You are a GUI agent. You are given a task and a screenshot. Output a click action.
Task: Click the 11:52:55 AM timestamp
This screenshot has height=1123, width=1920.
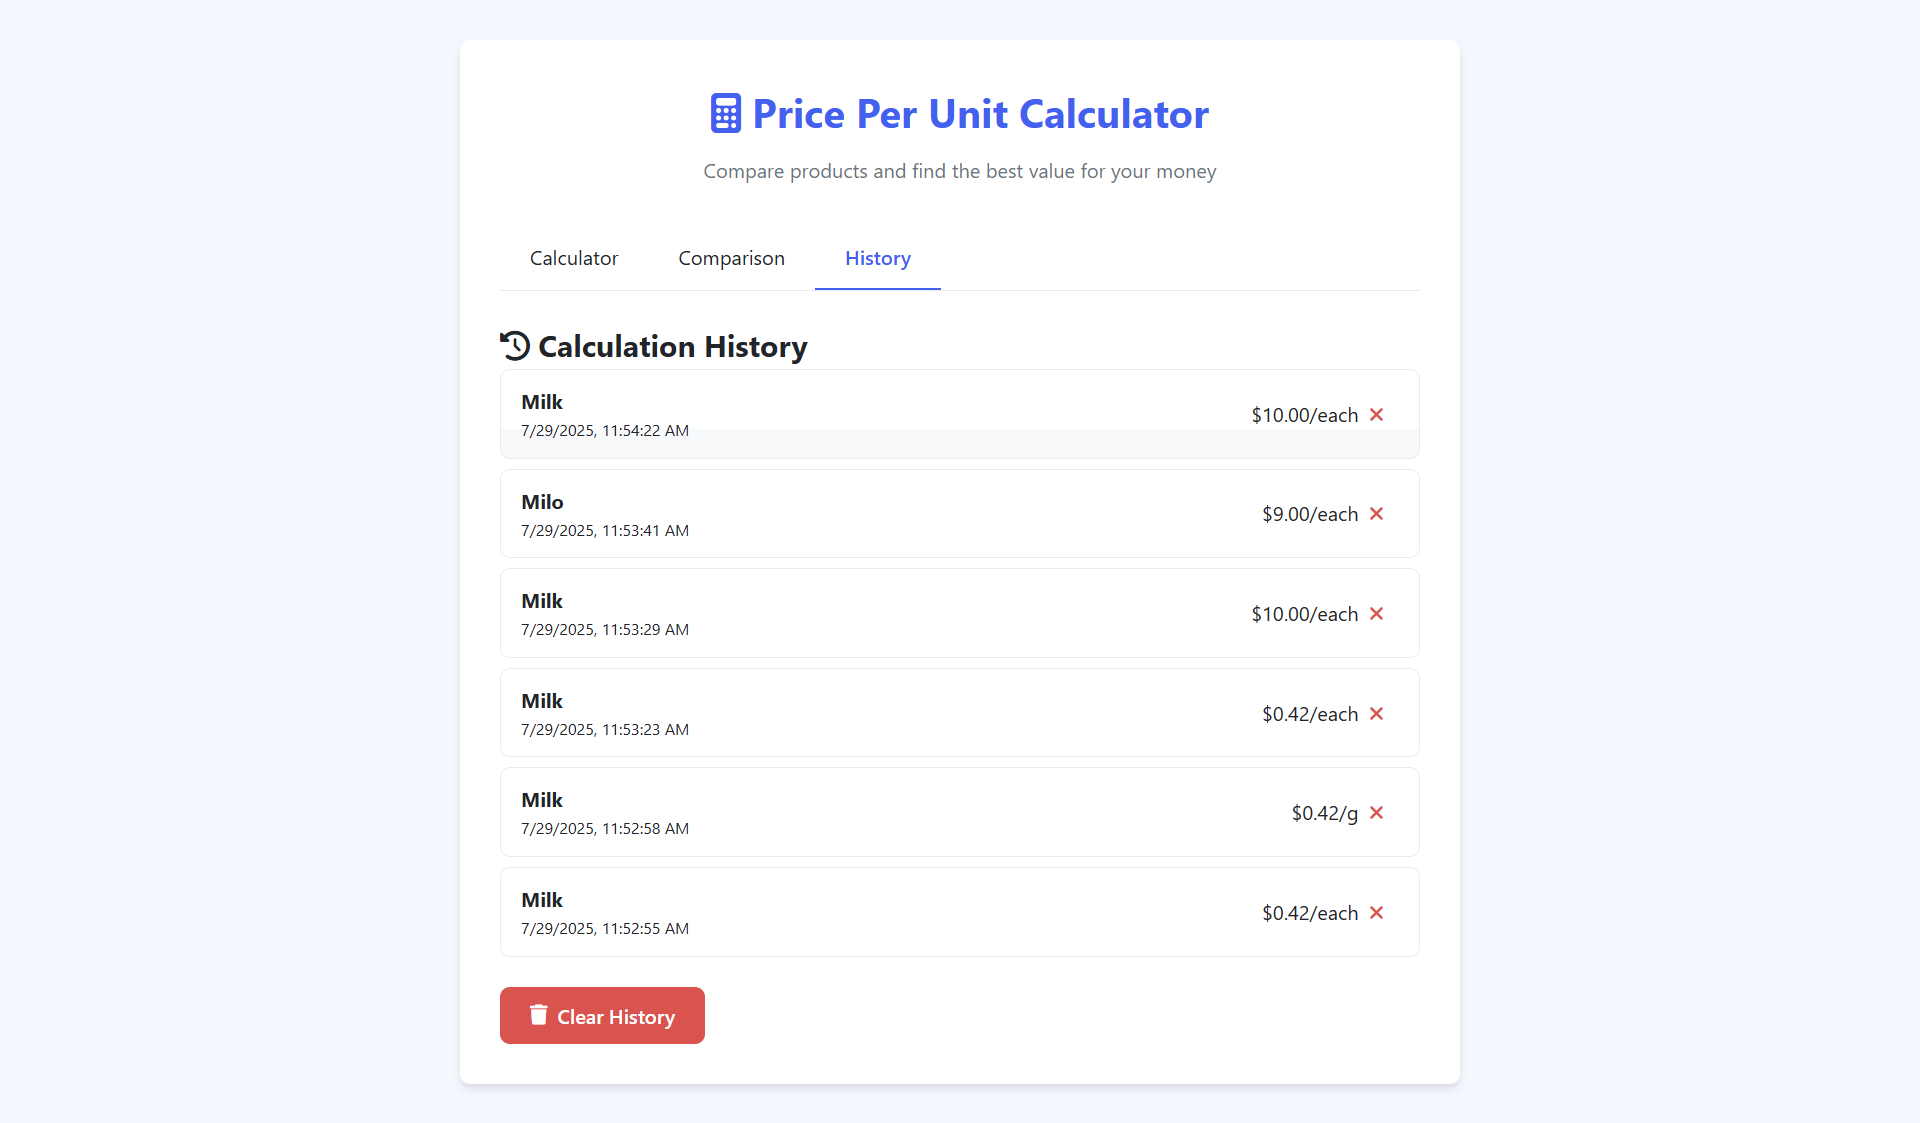click(605, 928)
